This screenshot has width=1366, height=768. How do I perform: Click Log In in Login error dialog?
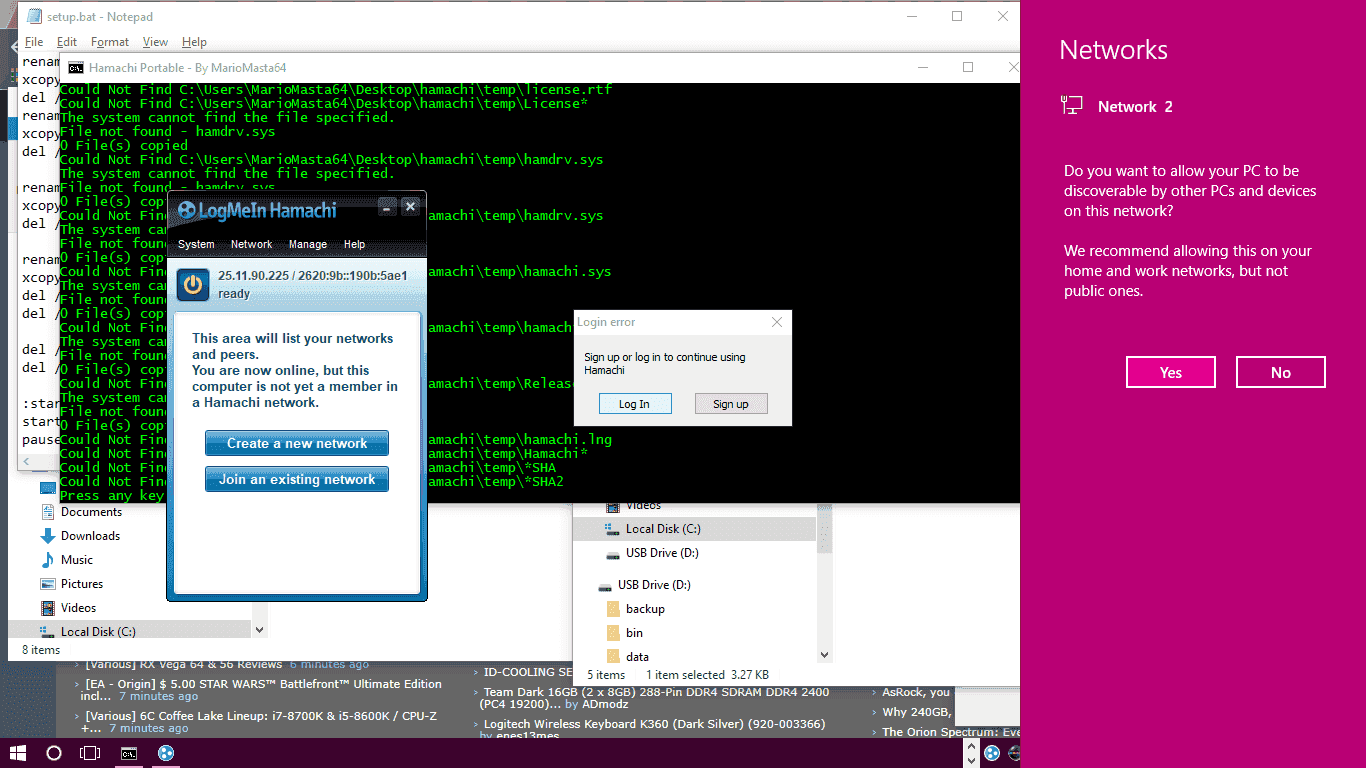[634, 404]
